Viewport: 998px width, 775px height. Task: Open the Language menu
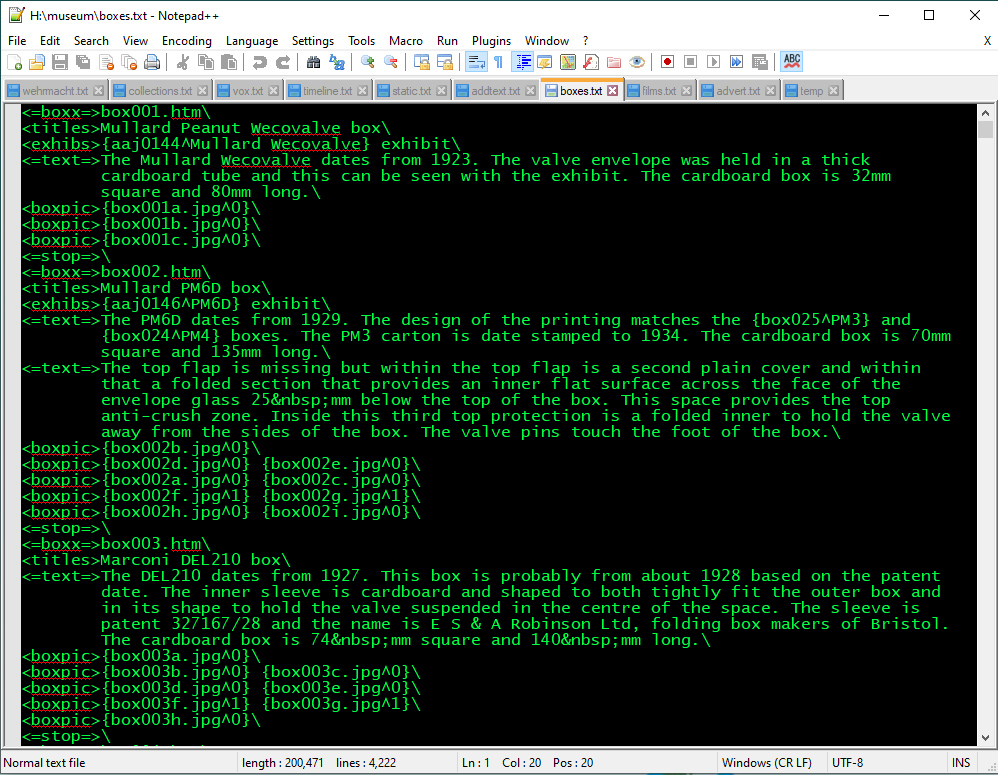(252, 41)
